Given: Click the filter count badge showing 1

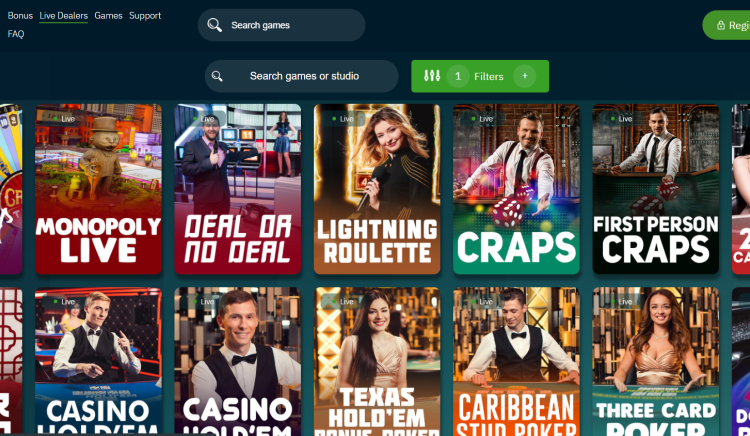Looking at the screenshot, I should point(458,76).
